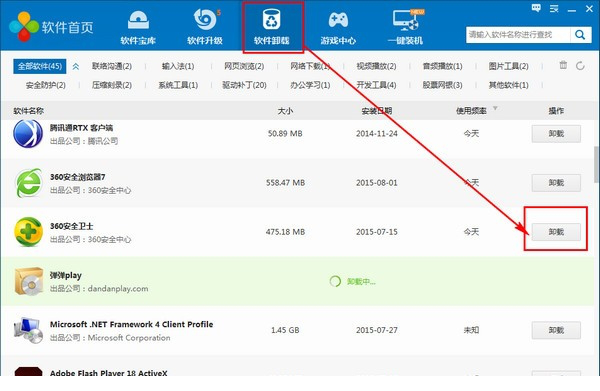Sort by 软件名称 column header

(x=29, y=111)
